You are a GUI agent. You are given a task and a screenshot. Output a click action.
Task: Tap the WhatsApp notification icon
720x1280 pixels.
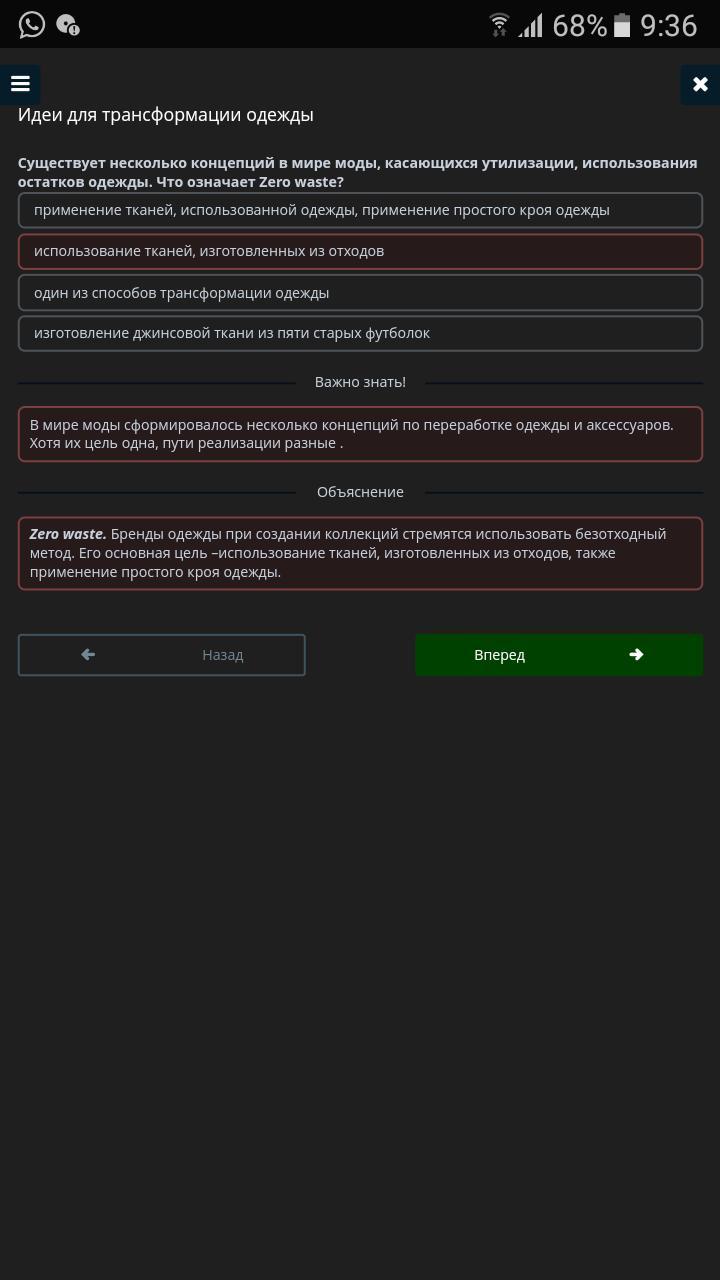click(x=32, y=24)
